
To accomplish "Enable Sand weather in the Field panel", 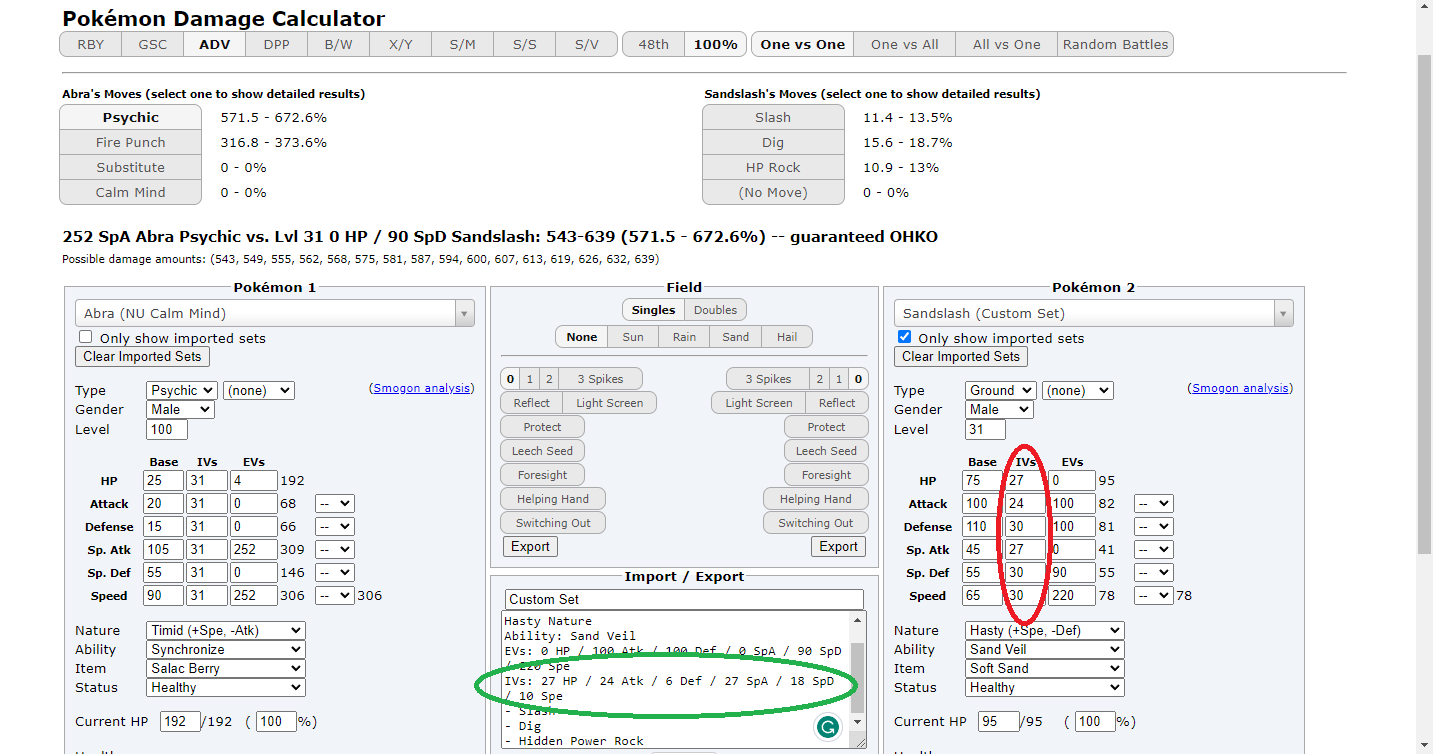I will 735,337.
